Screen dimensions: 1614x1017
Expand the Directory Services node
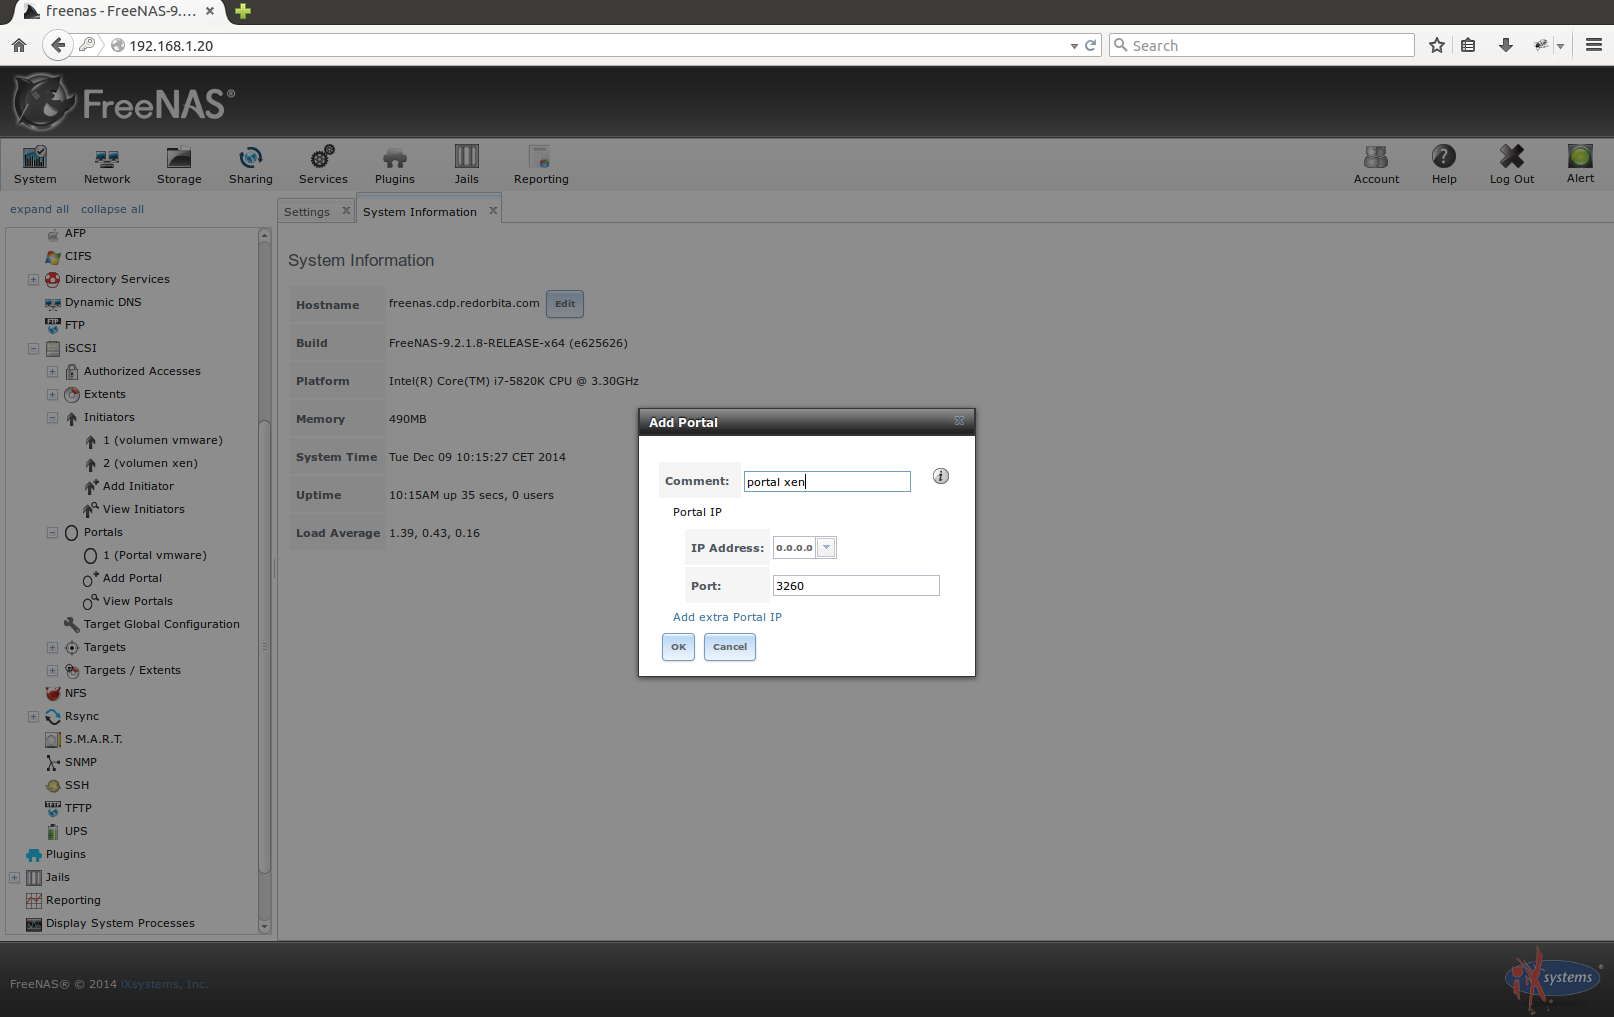tap(33, 280)
